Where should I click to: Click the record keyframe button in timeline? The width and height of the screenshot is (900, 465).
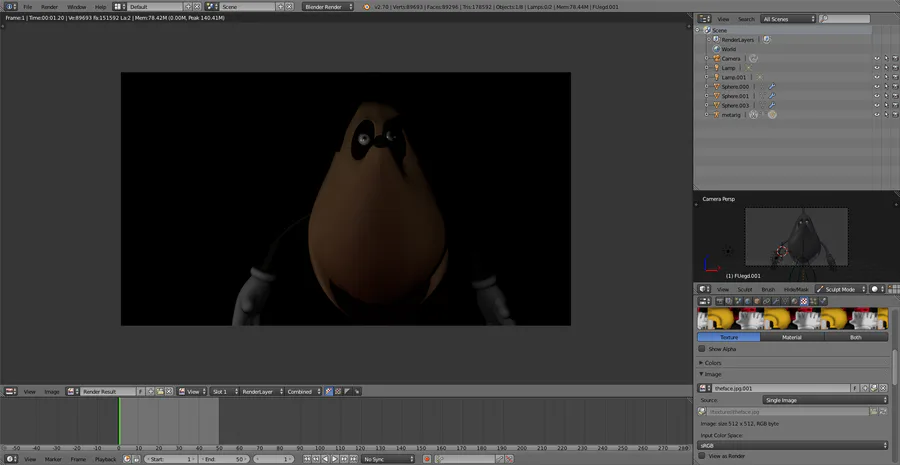[x=426, y=459]
